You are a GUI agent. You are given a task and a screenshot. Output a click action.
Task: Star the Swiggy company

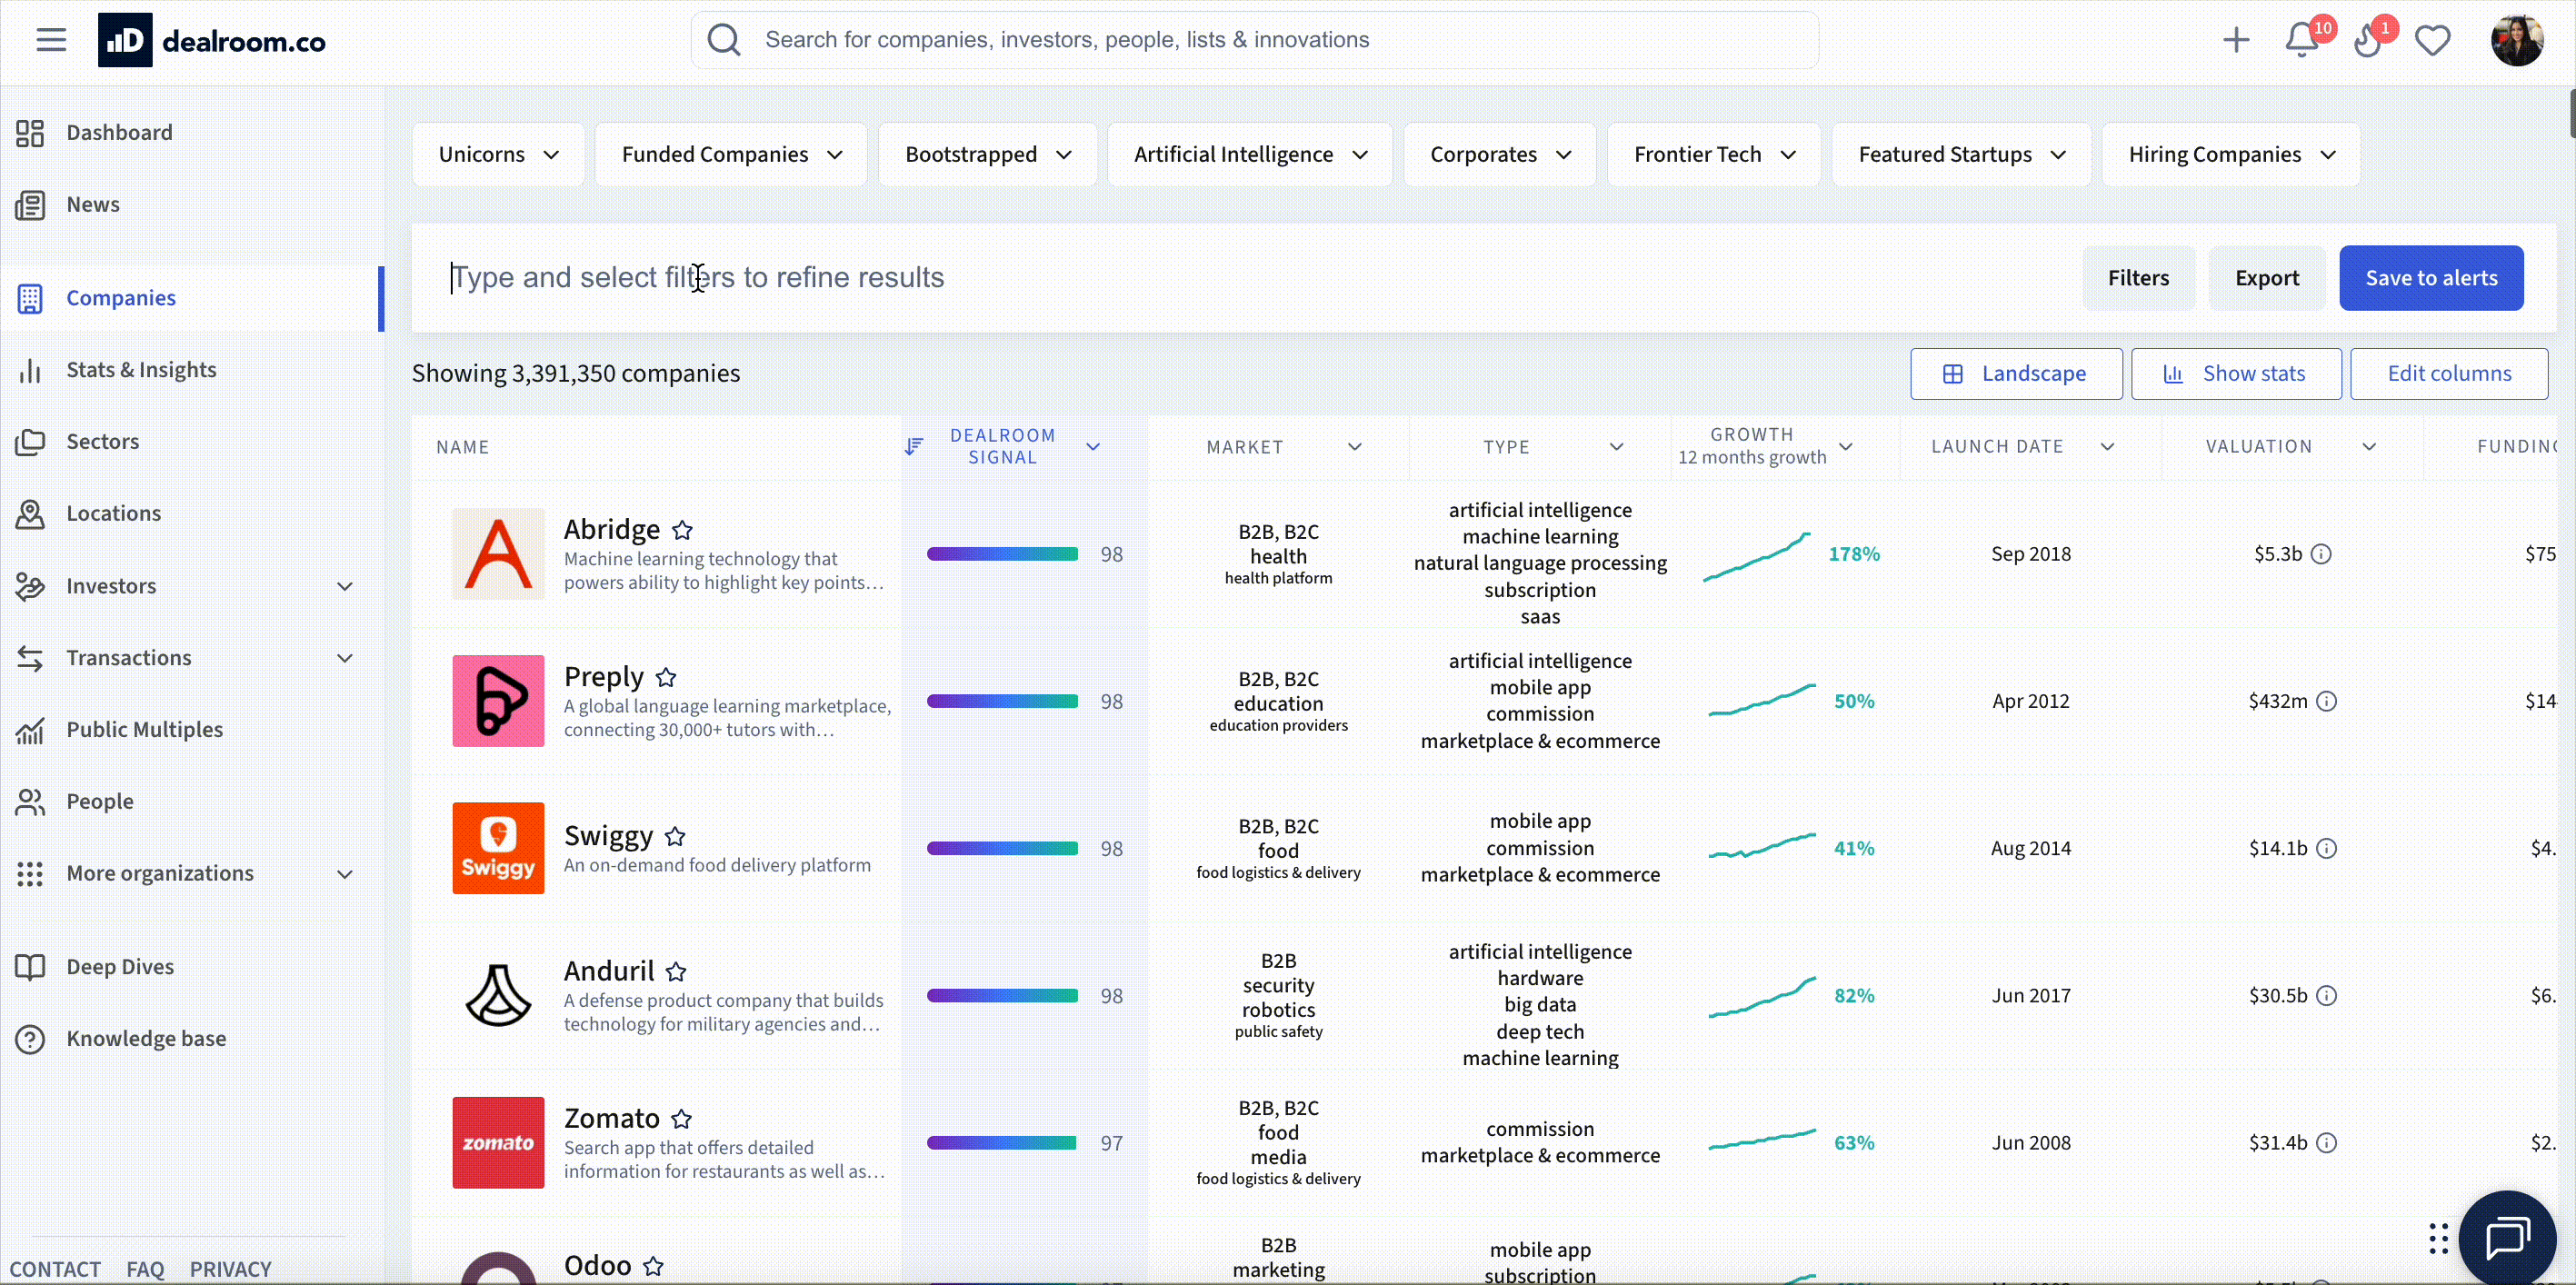tap(675, 836)
